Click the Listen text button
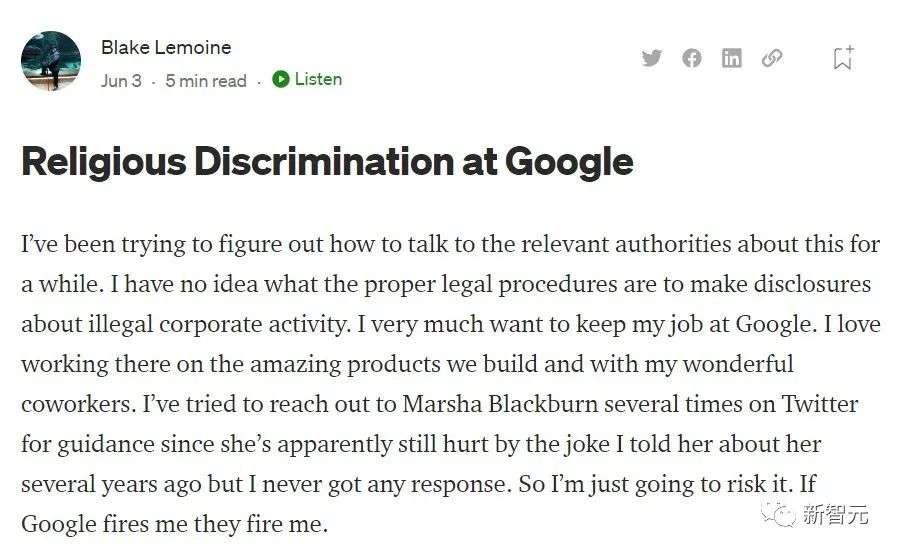Screen dimensions: 897x553 pos(318,79)
